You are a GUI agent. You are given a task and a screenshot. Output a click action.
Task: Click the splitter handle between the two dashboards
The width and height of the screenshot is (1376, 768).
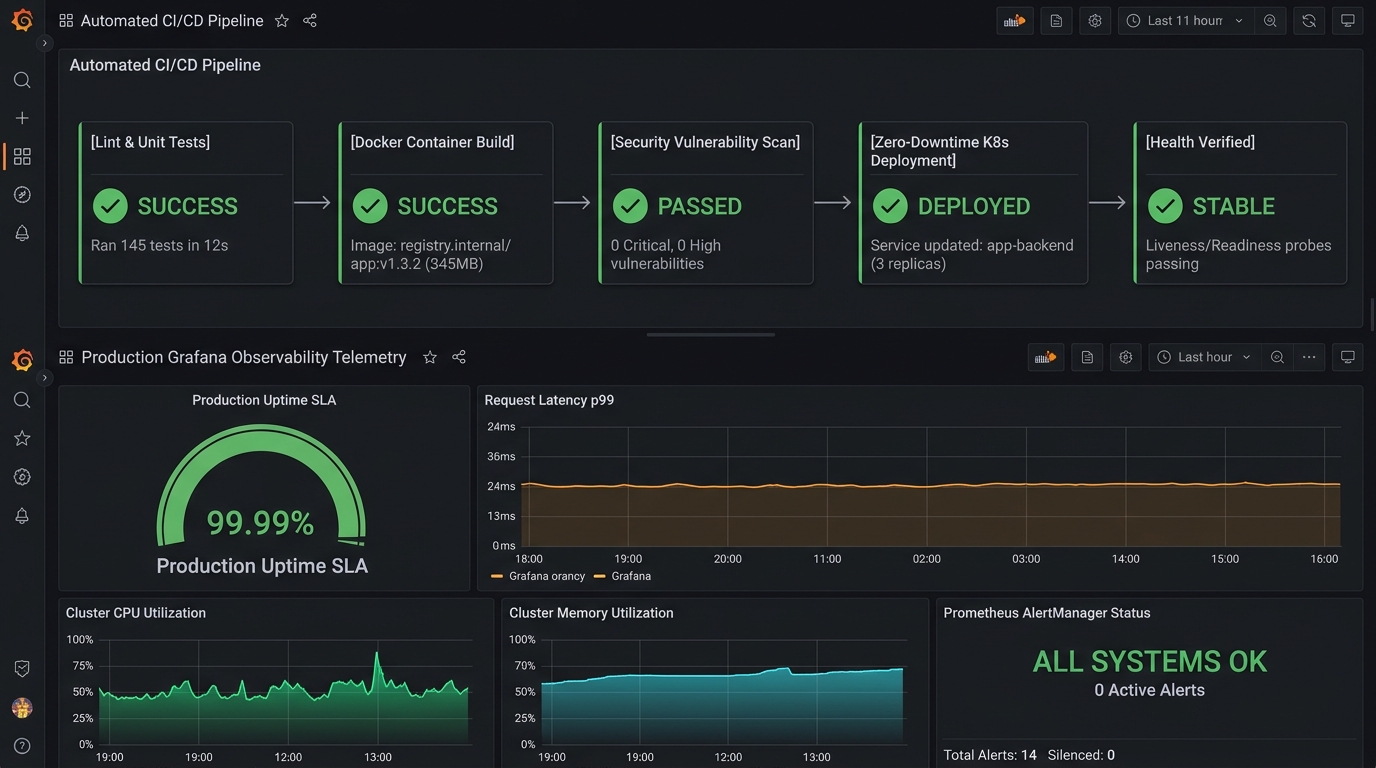pos(710,335)
